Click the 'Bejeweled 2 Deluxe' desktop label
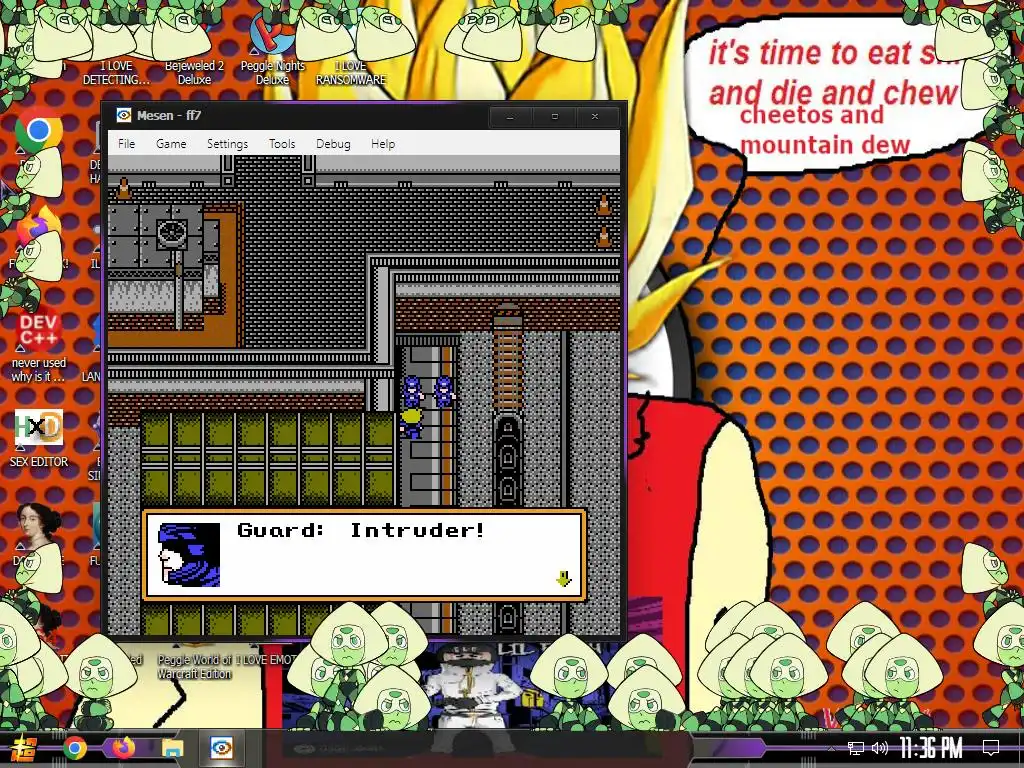This screenshot has height=768, width=1024. pyautogui.click(x=194, y=72)
